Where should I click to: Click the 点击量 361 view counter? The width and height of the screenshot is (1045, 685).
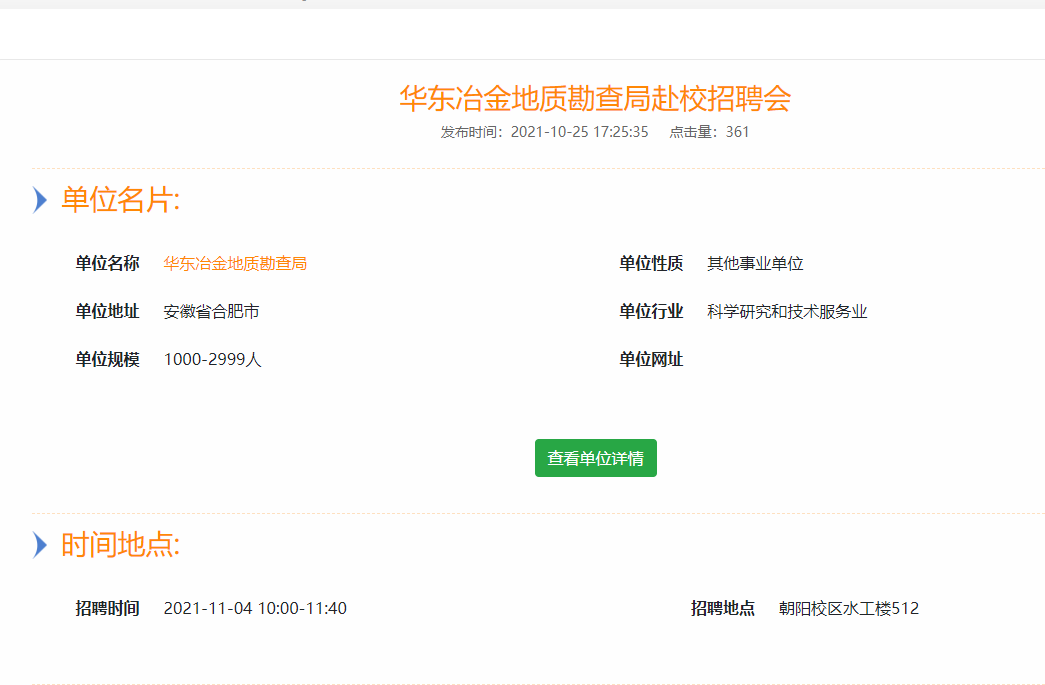point(709,132)
